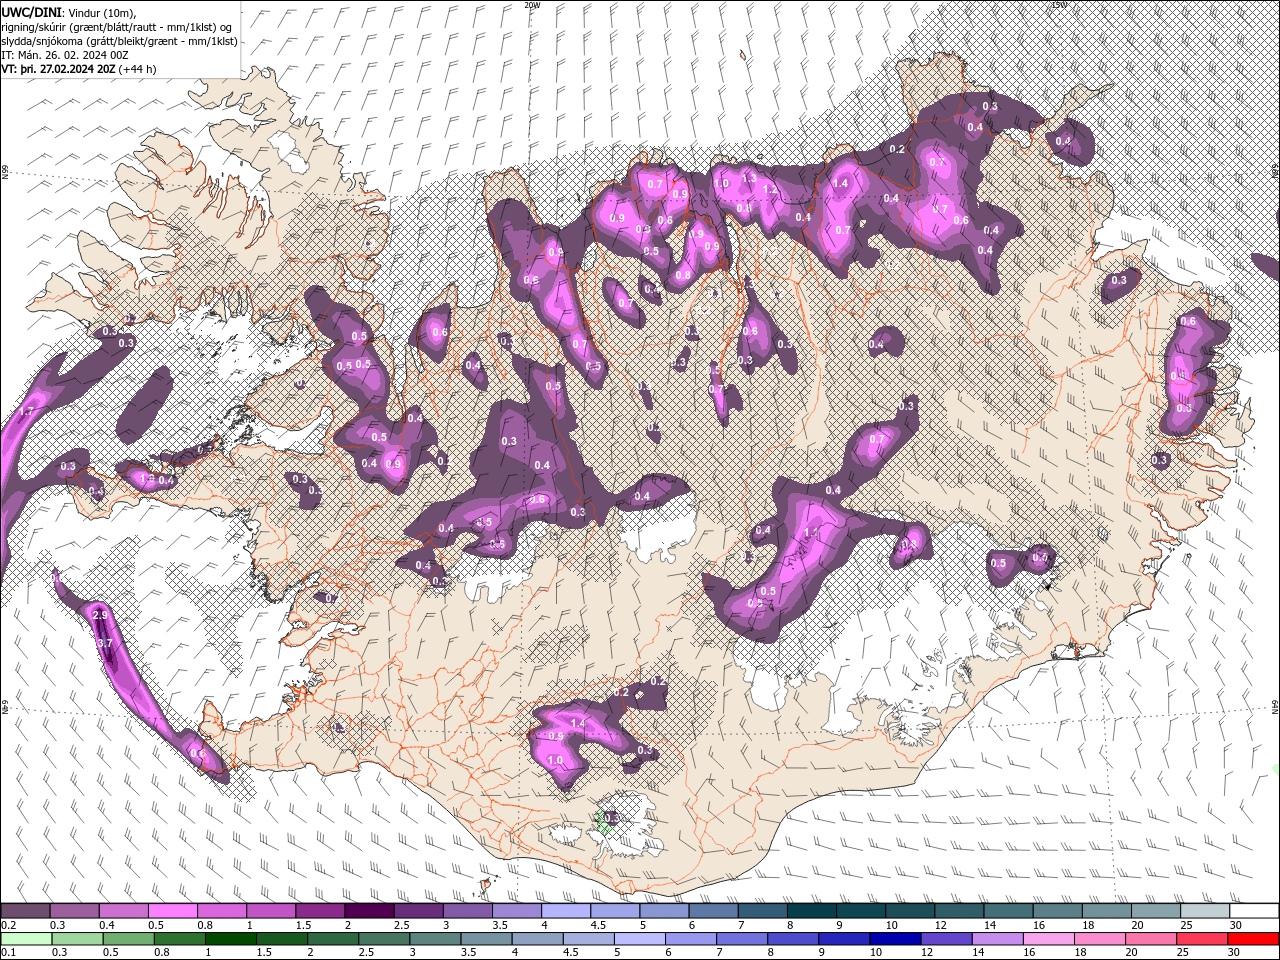Image resolution: width=1280 pixels, height=960 pixels.
Task: Select the rain legend swatch starting at 6
Action: click(693, 939)
